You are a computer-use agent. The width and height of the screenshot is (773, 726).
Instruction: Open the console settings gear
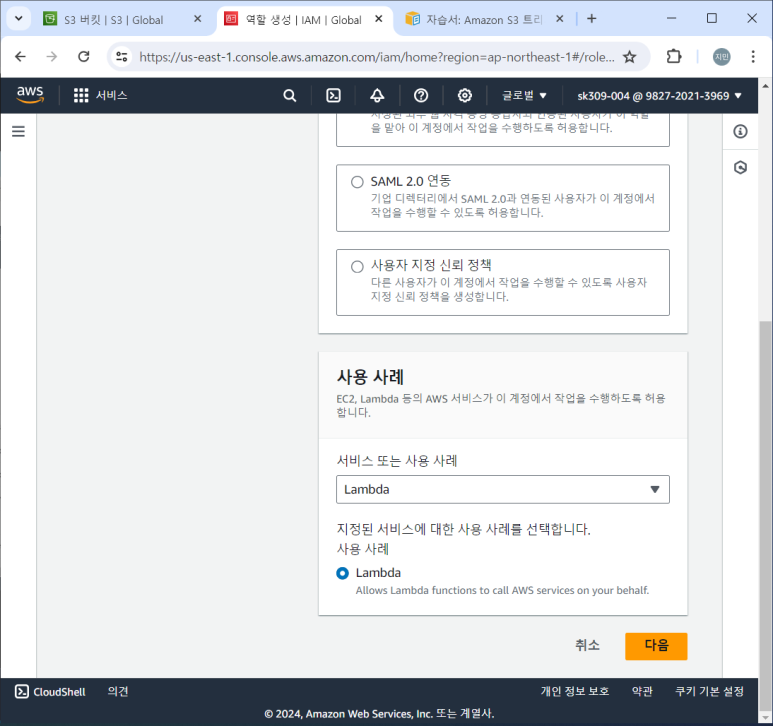465,96
